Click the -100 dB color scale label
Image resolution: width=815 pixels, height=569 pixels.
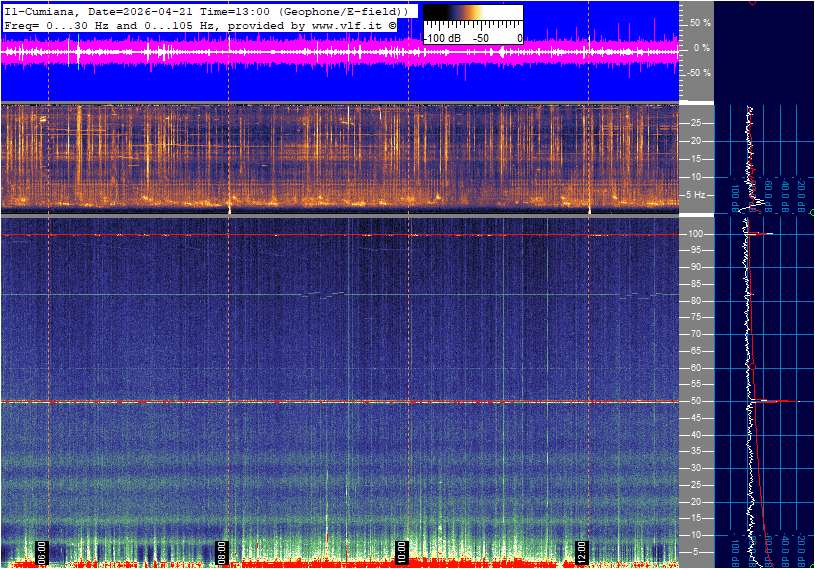tap(441, 37)
